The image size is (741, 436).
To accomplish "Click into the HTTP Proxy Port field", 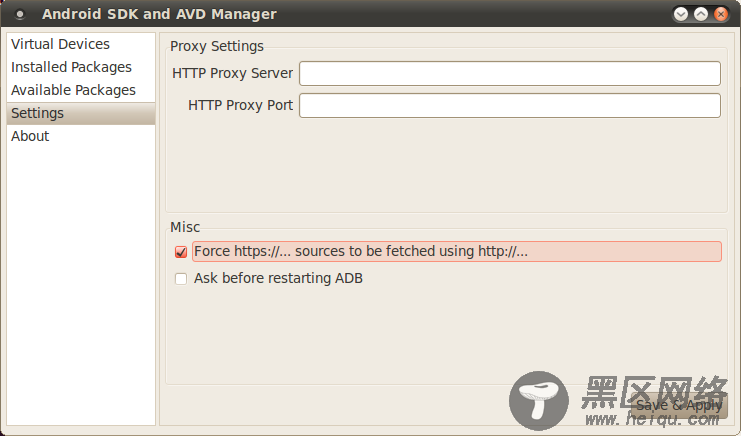I will pyautogui.click(x=510, y=105).
